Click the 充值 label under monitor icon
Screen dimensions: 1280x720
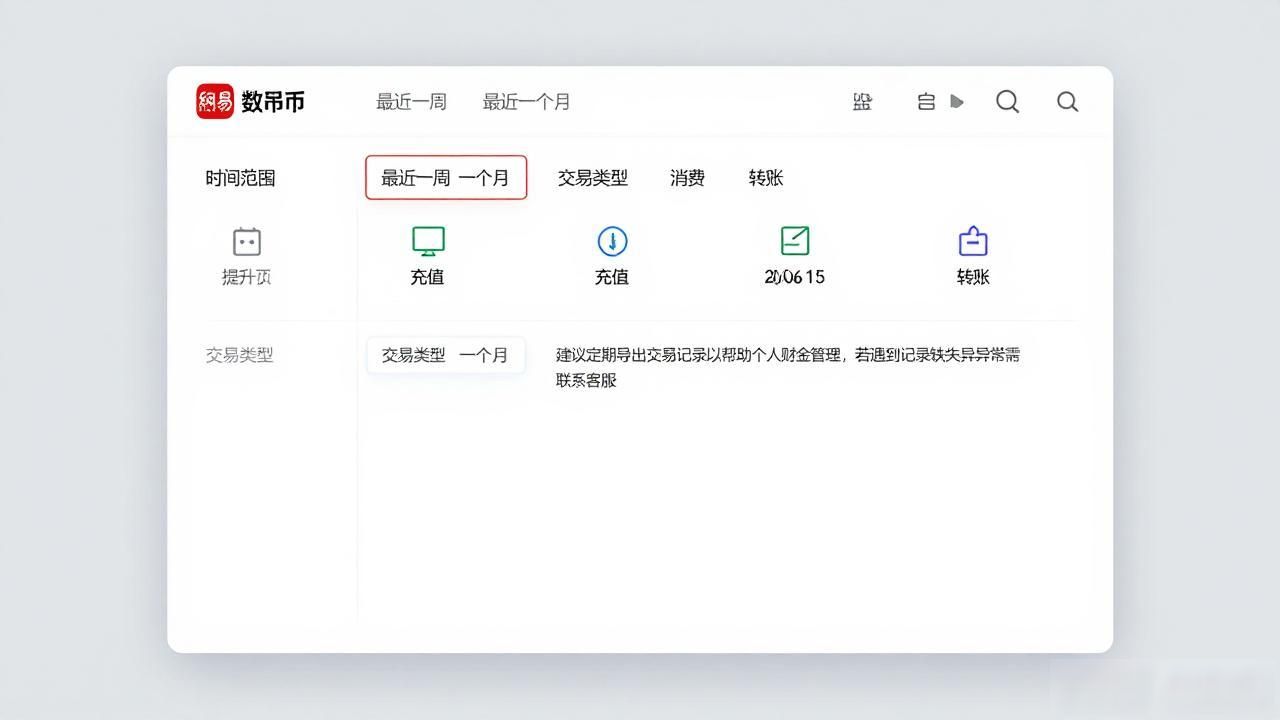pyautogui.click(x=428, y=277)
